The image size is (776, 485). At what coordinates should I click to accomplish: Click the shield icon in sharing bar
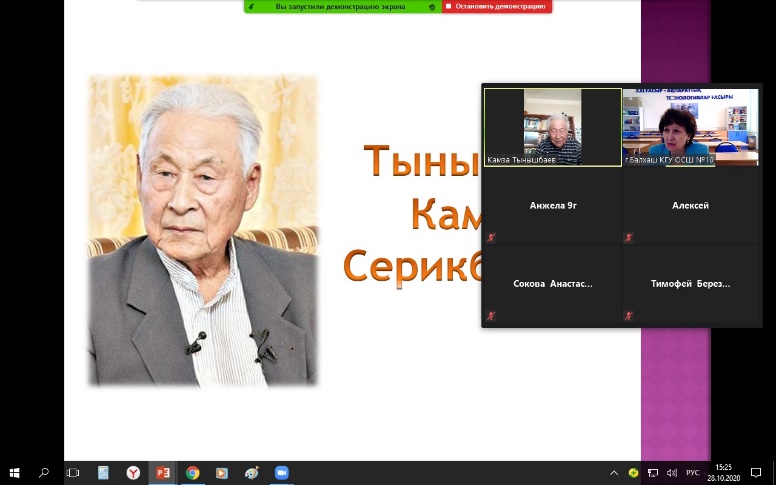432,6
